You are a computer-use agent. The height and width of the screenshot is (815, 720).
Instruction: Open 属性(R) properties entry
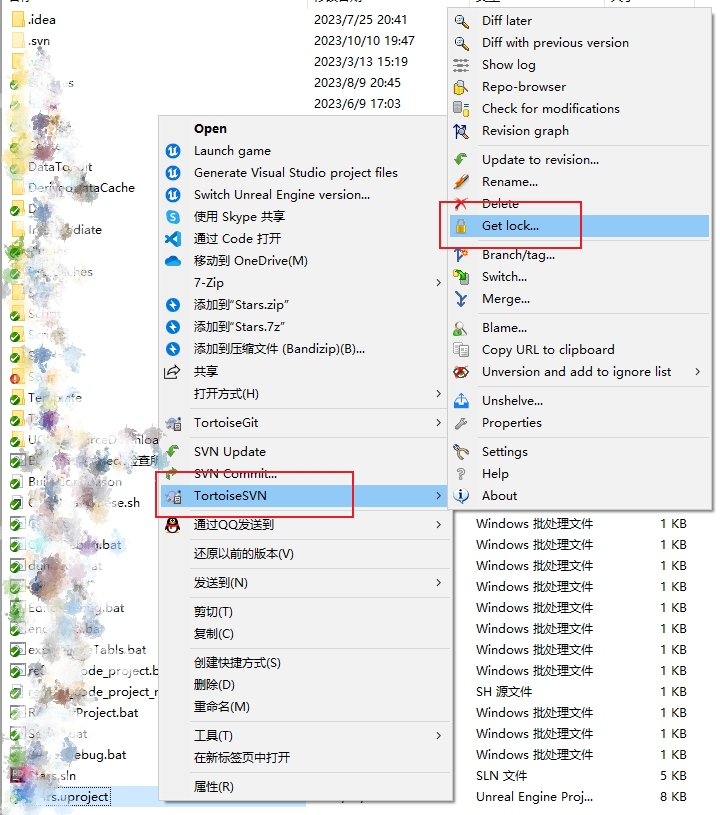(213, 787)
